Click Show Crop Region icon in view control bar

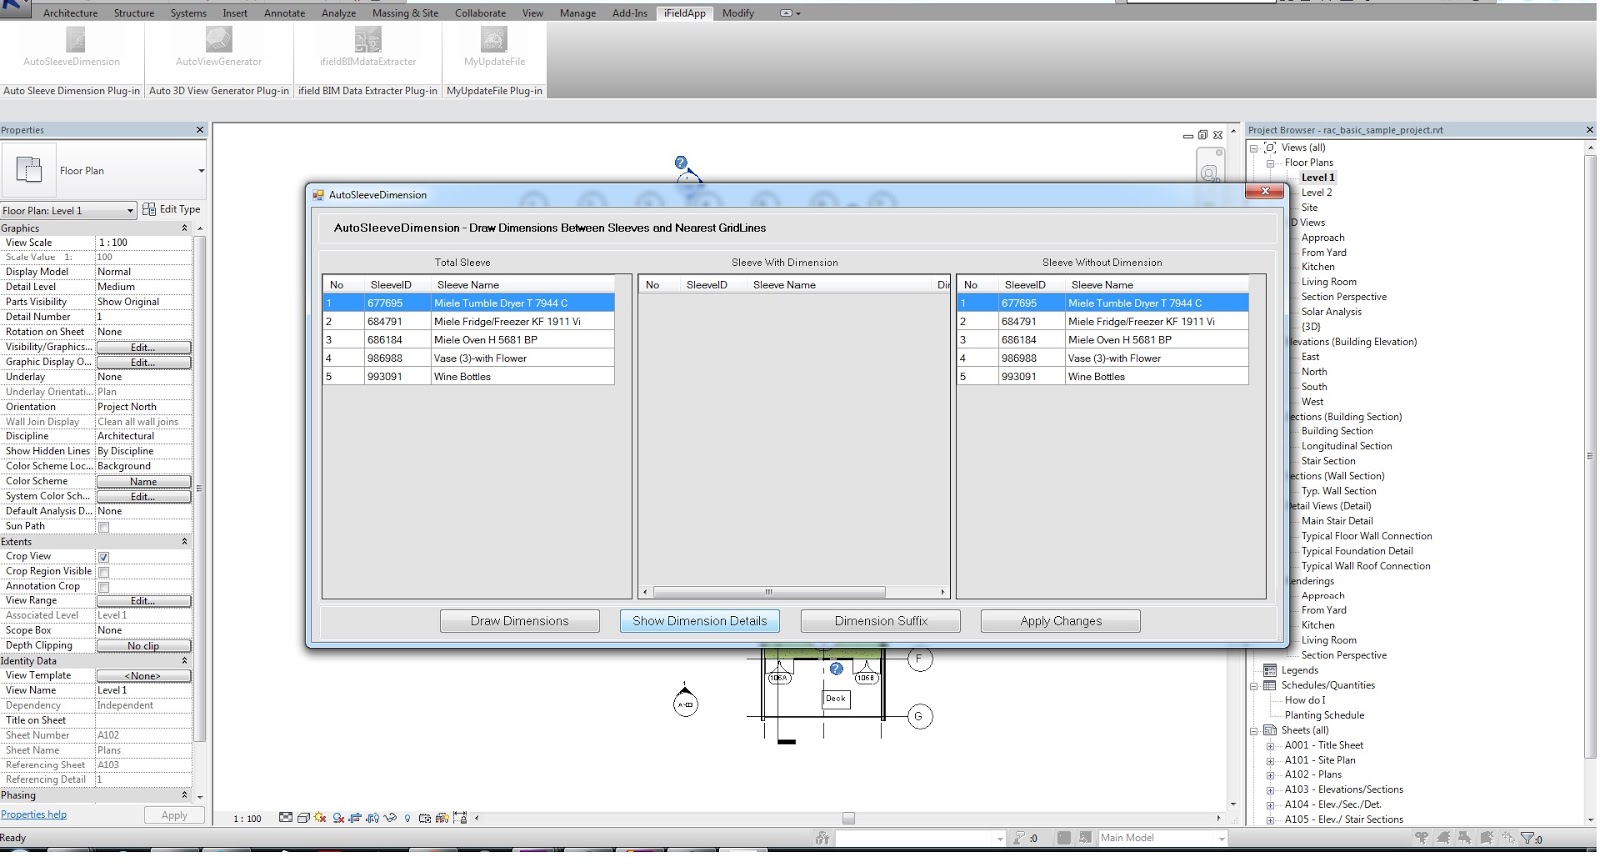point(372,818)
